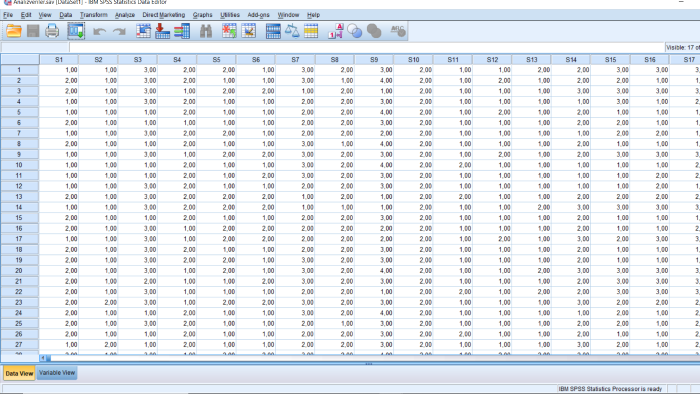
Task: Open the Add-ons menu
Action: pos(258,15)
